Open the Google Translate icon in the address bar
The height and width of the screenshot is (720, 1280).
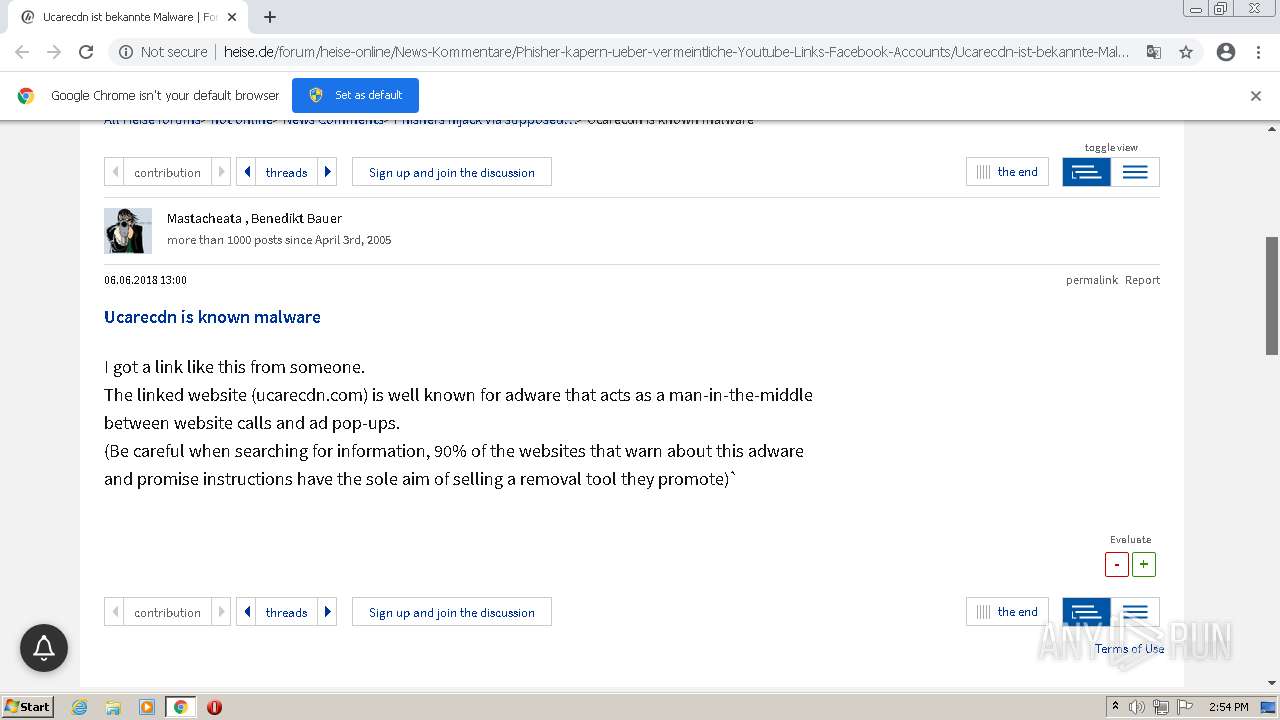click(1154, 52)
